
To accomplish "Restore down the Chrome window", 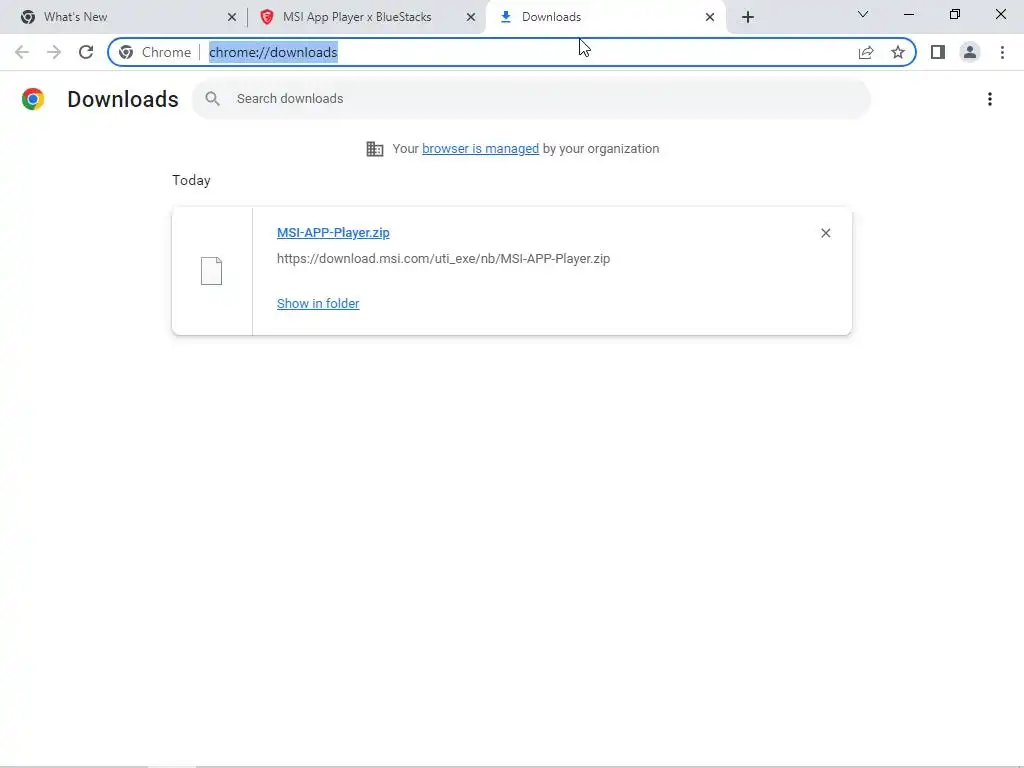I will point(955,14).
